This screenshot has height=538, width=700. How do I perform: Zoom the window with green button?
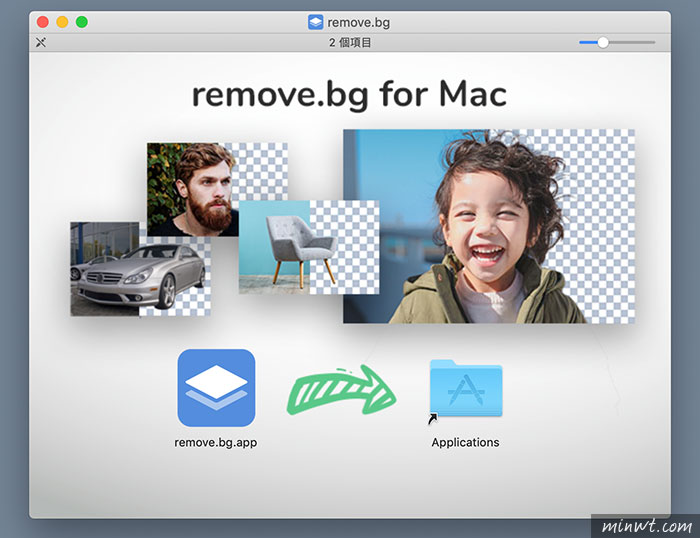[82, 22]
